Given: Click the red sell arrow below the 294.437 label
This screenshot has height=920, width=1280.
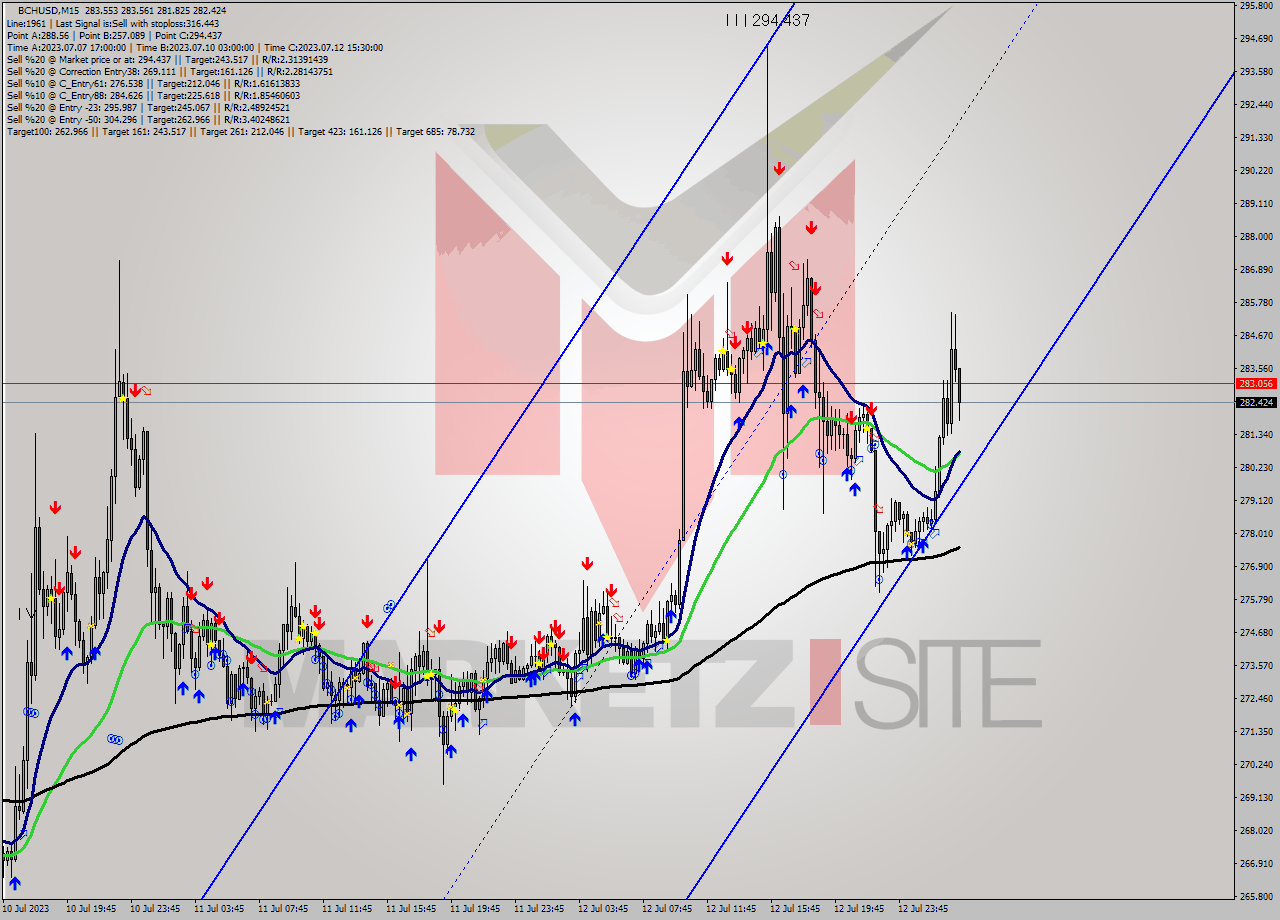Looking at the screenshot, I should click(x=779, y=169).
